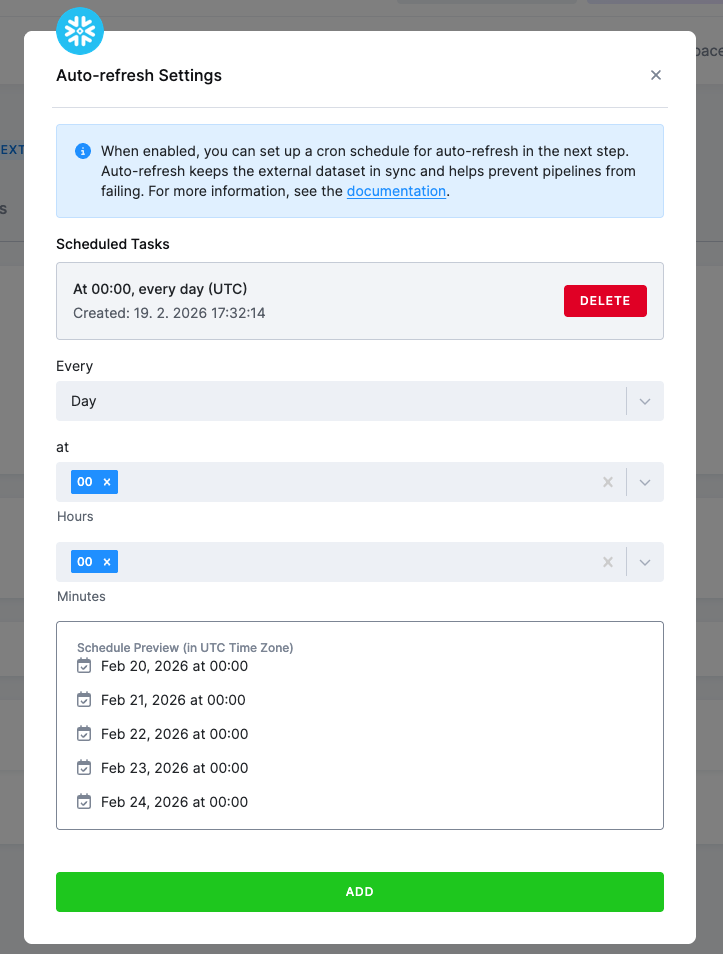This screenshot has width=723, height=954.
Task: Click the blue info icon in the banner
Action: (83, 151)
